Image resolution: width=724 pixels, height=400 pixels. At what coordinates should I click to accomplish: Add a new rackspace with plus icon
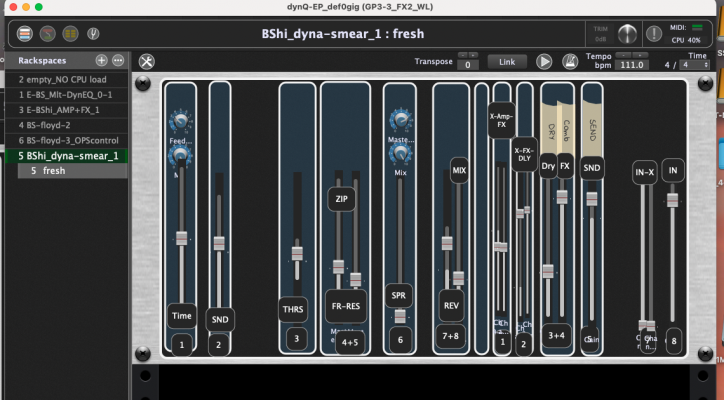pyautogui.click(x=102, y=61)
